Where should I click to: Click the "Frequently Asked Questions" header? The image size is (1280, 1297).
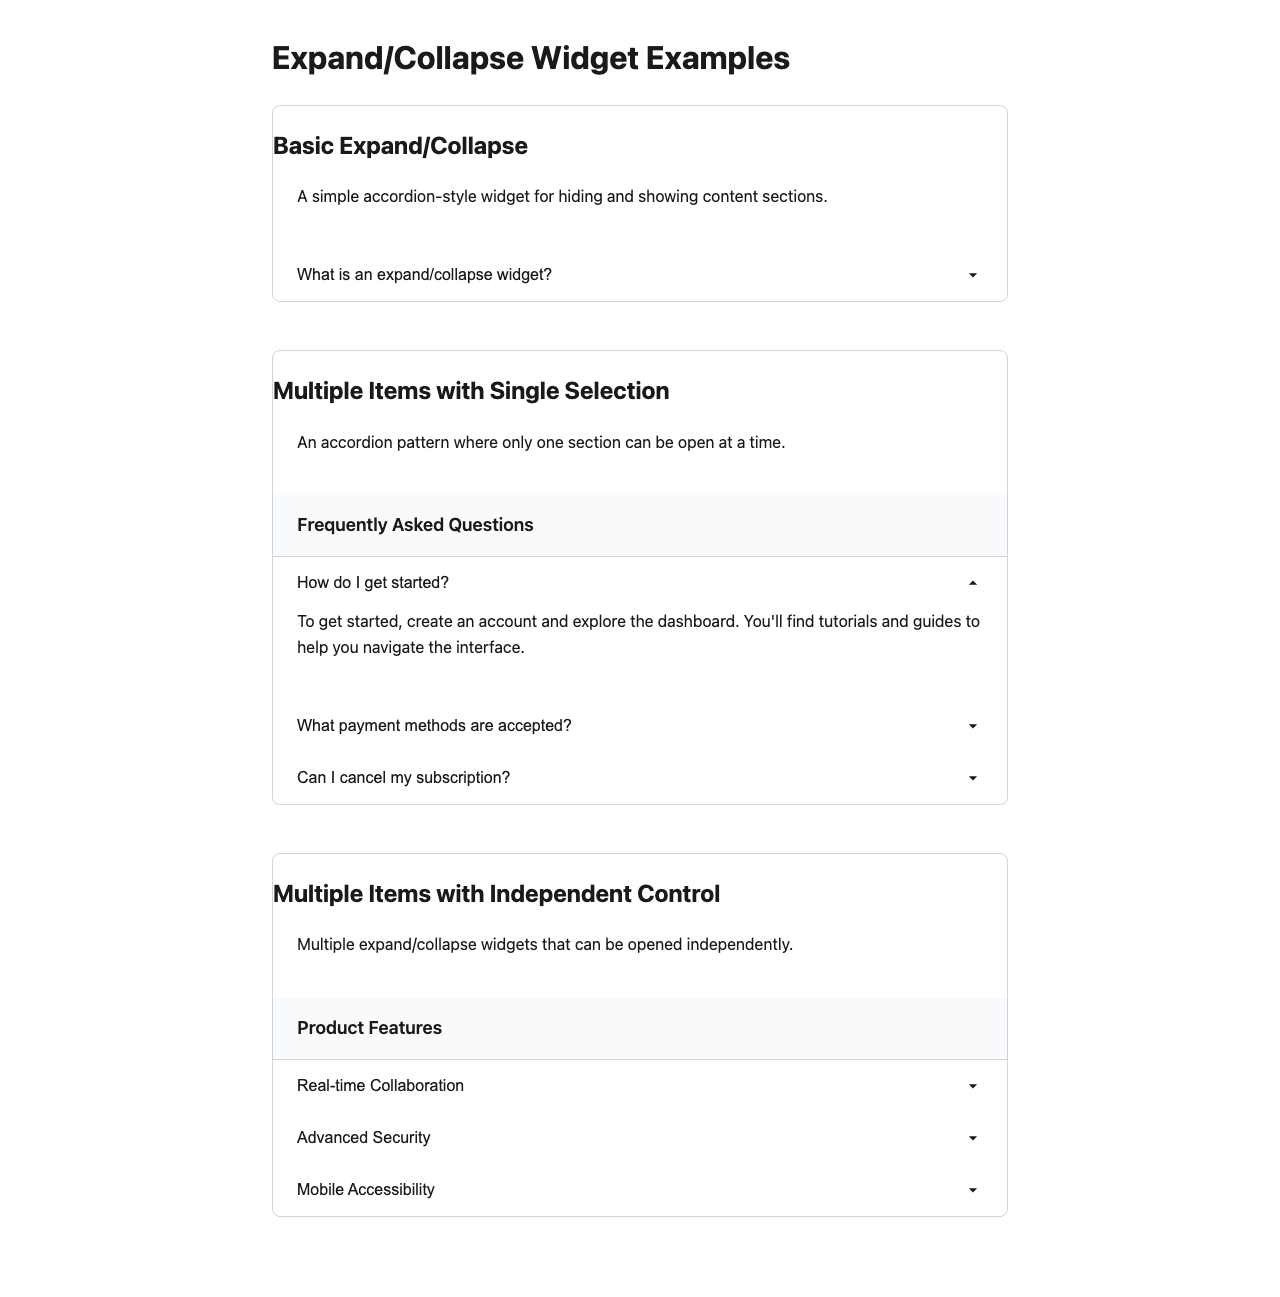point(415,525)
